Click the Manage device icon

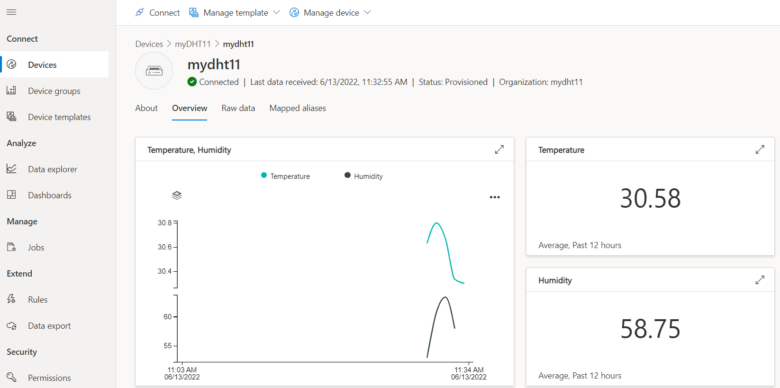tap(294, 12)
